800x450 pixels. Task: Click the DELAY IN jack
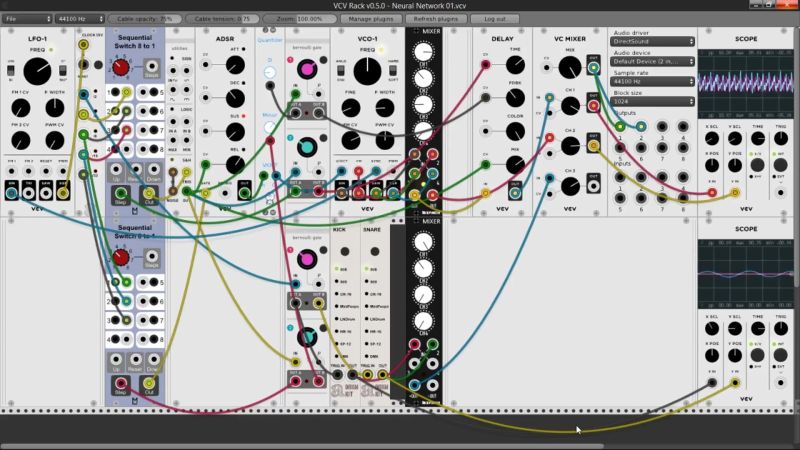[485, 193]
